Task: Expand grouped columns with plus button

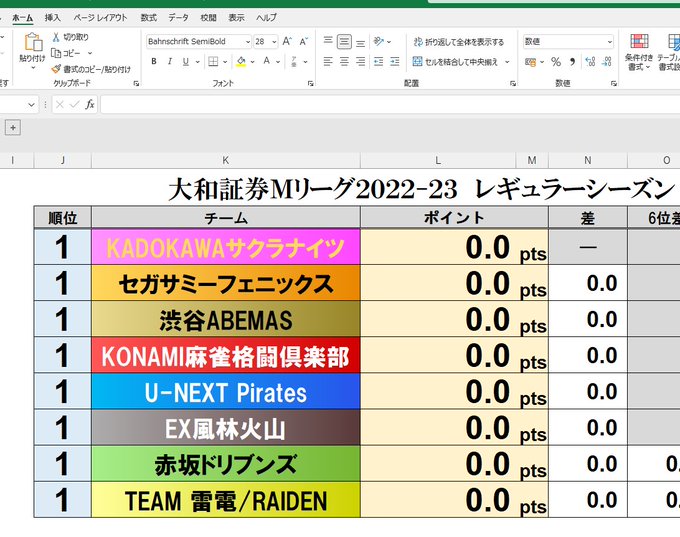Action: pyautogui.click(x=13, y=128)
